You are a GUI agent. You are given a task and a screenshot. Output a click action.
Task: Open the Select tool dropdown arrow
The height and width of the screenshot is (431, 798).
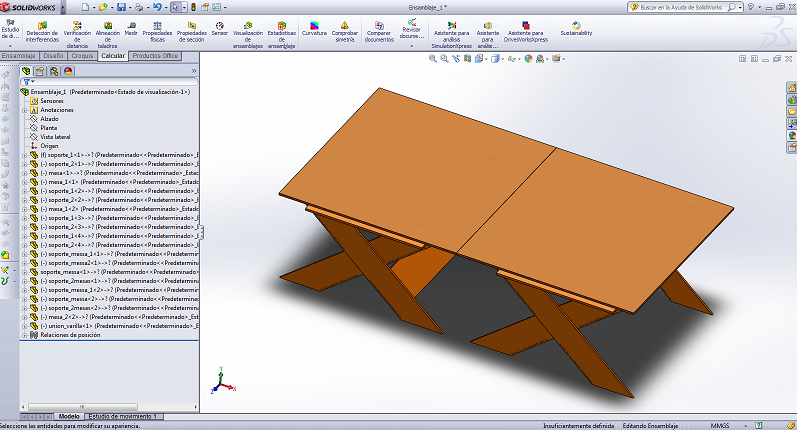pyautogui.click(x=184, y=8)
